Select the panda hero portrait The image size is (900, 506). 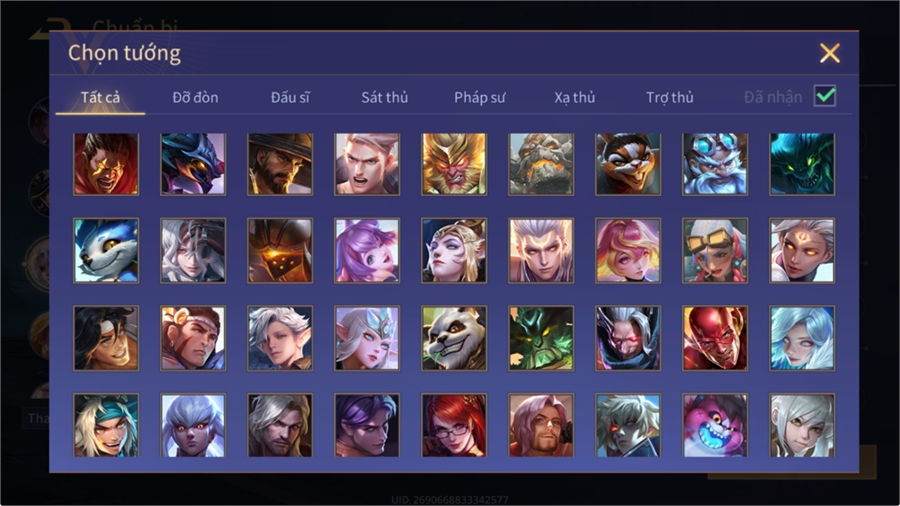[454, 338]
